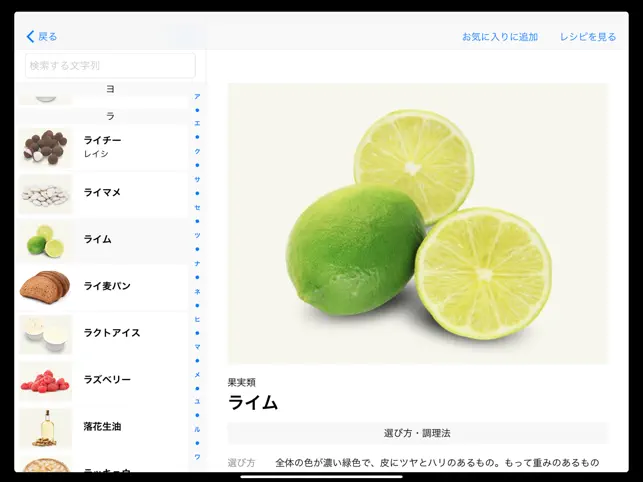Open the ライマメ lima bean thumbnail

pos(45,194)
